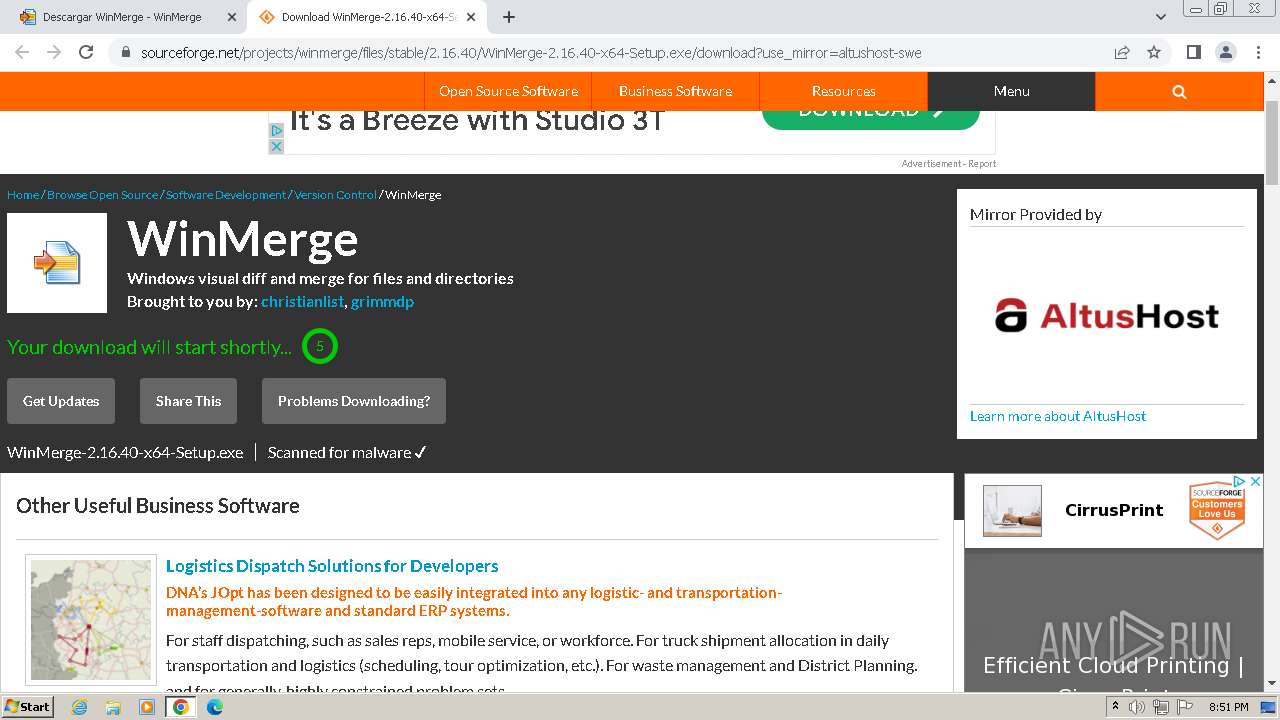Click the download countdown circle

[x=320, y=346]
